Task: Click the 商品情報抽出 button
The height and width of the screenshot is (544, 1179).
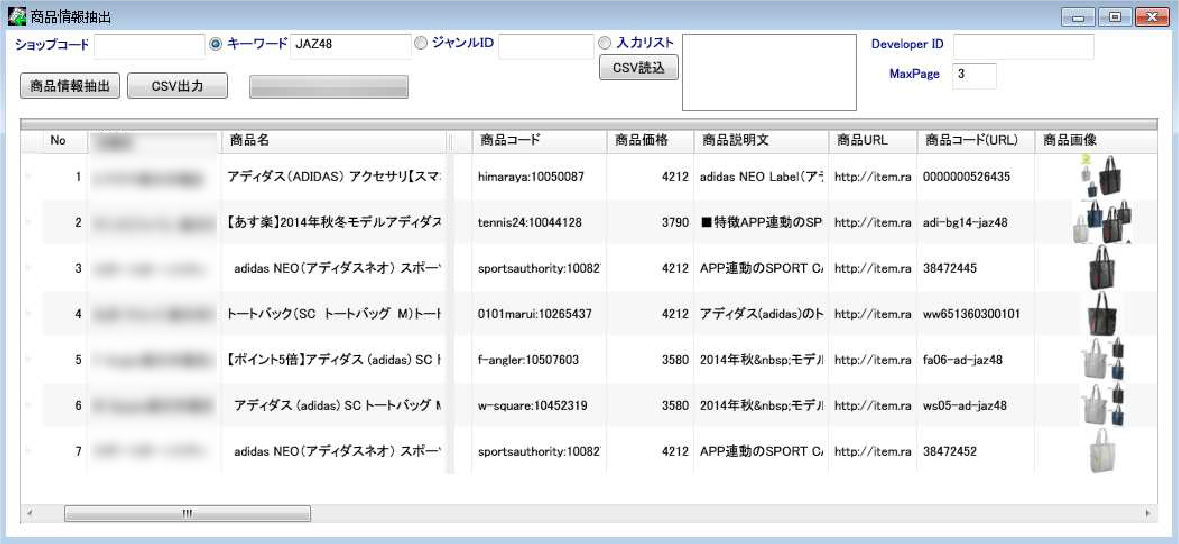Action: point(70,86)
